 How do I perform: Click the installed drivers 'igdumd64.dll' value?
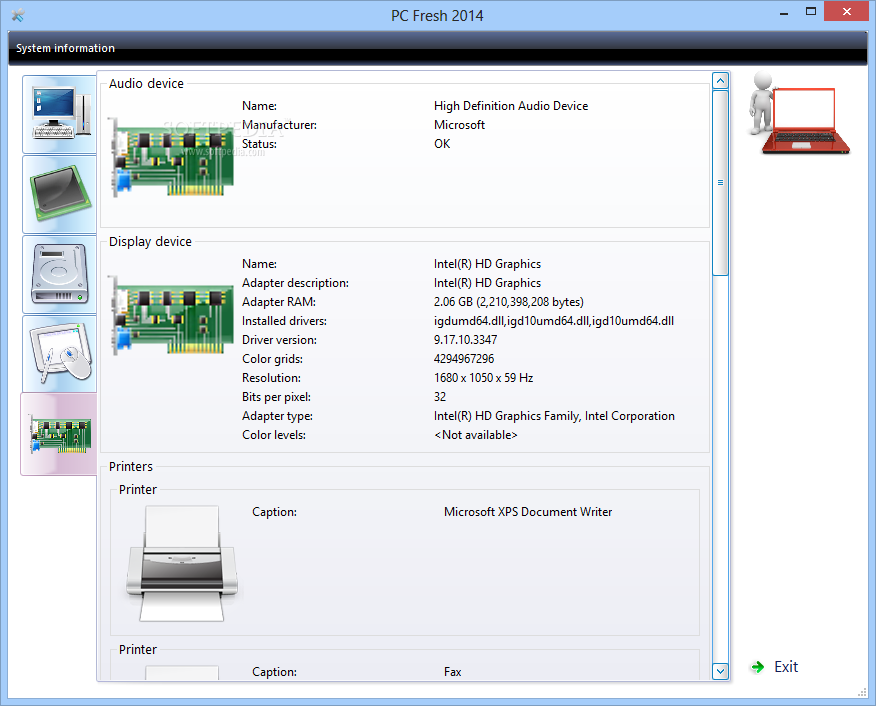coord(554,321)
